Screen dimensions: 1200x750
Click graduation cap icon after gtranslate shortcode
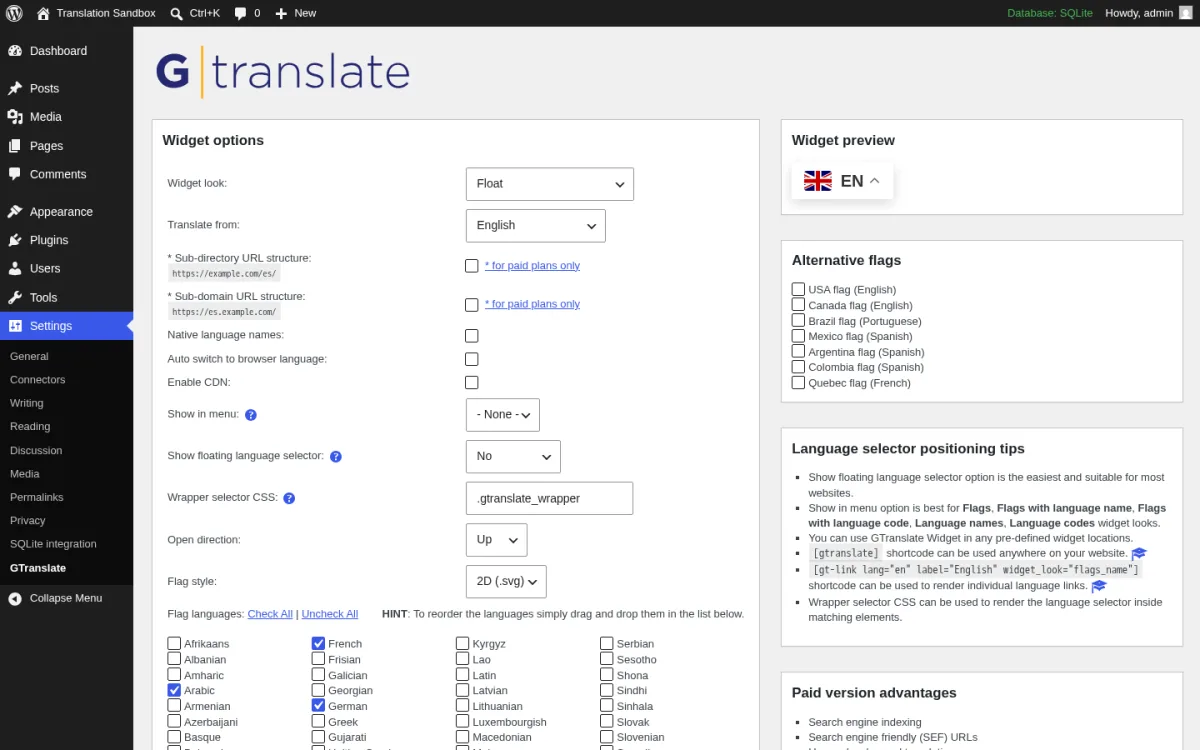(1139, 553)
